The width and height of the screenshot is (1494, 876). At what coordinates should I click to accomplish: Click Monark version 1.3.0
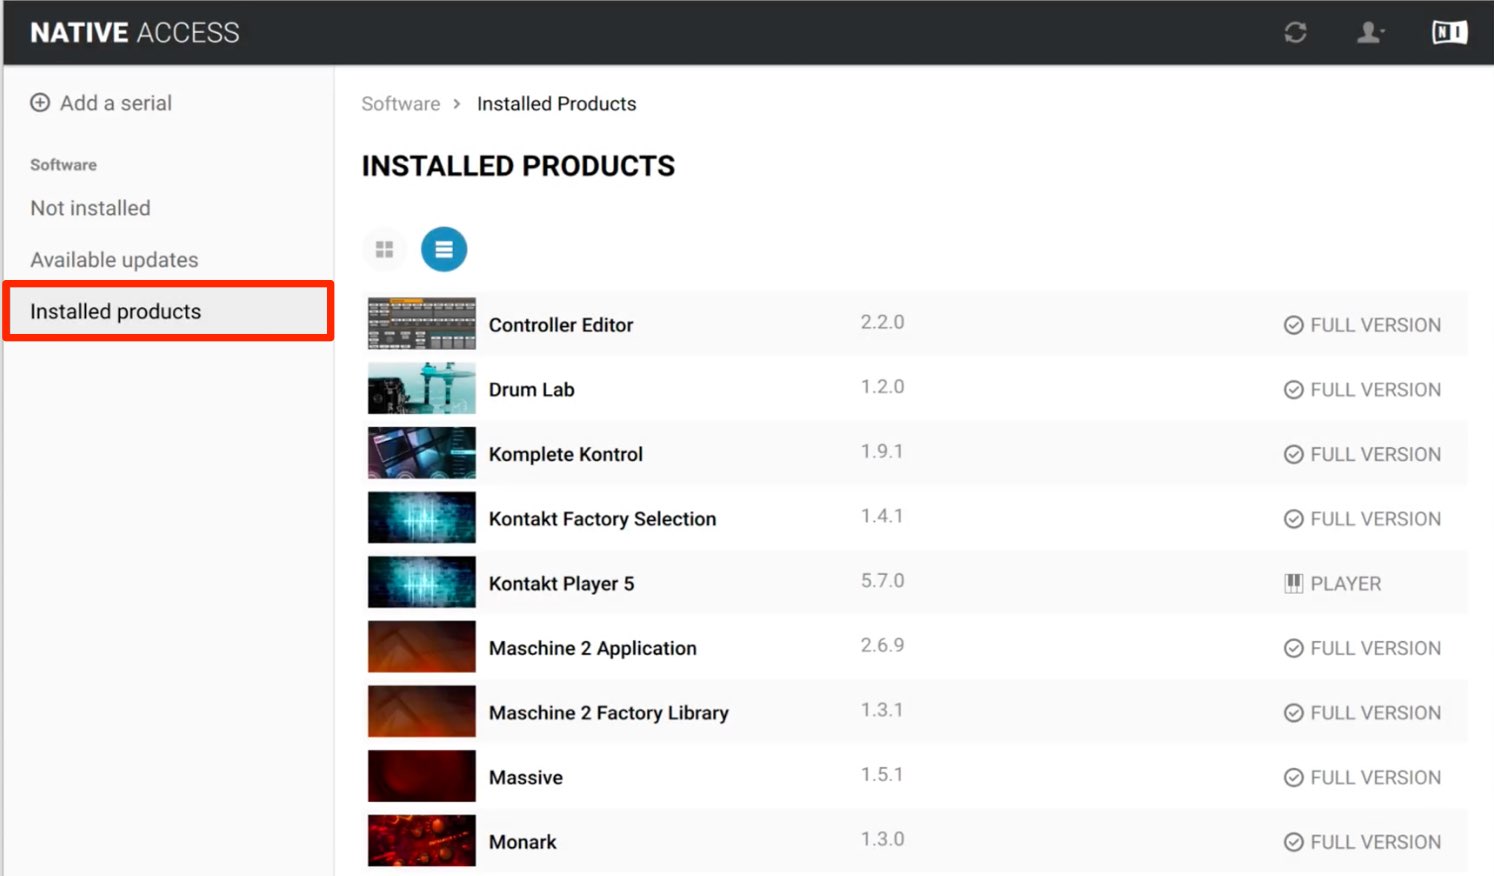pos(882,839)
